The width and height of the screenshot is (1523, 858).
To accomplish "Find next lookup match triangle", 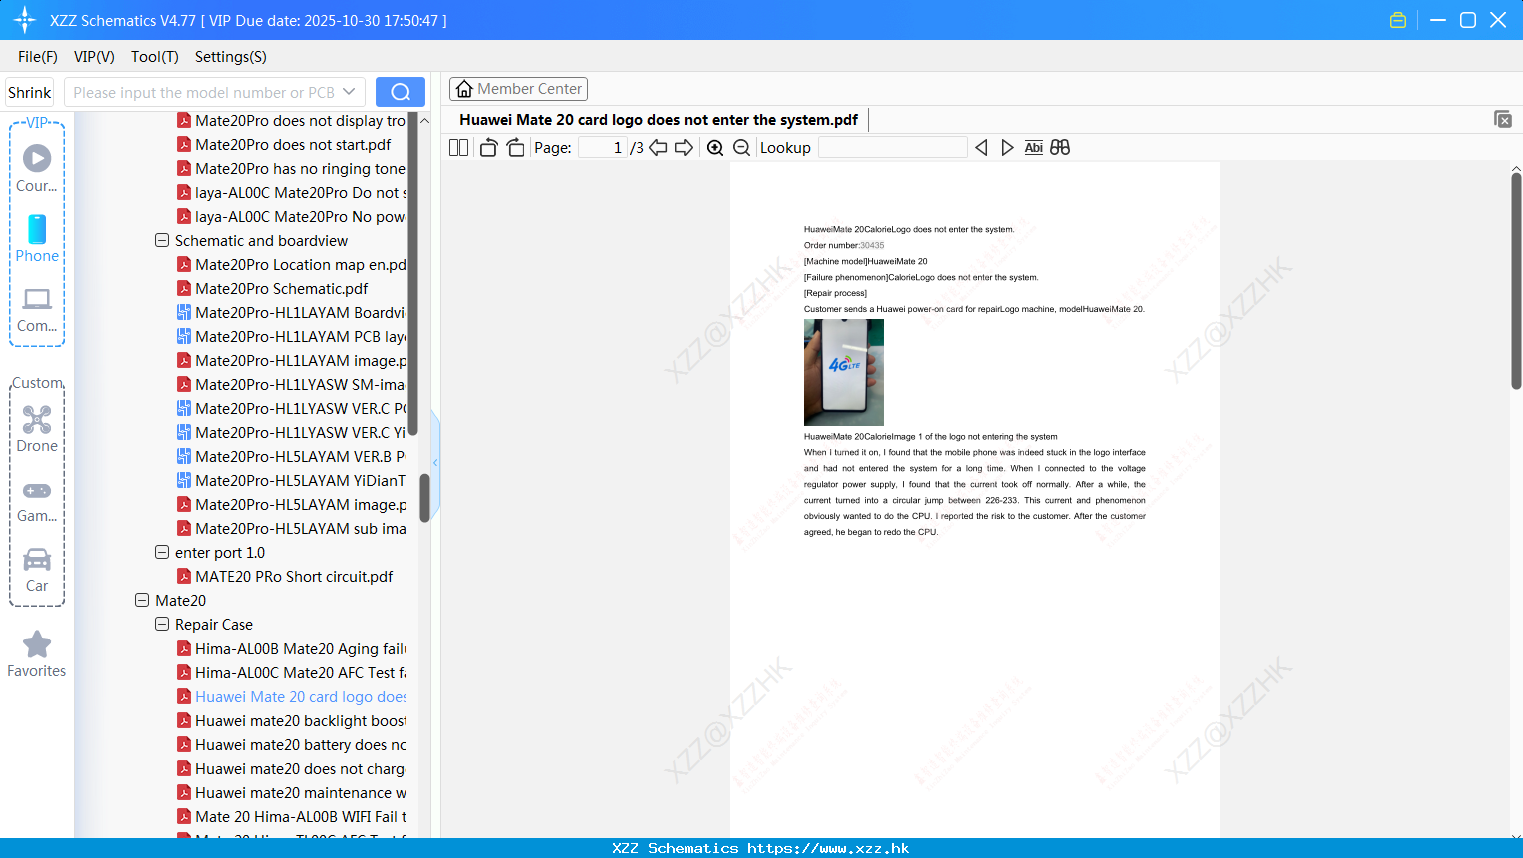I will click(x=1007, y=148).
